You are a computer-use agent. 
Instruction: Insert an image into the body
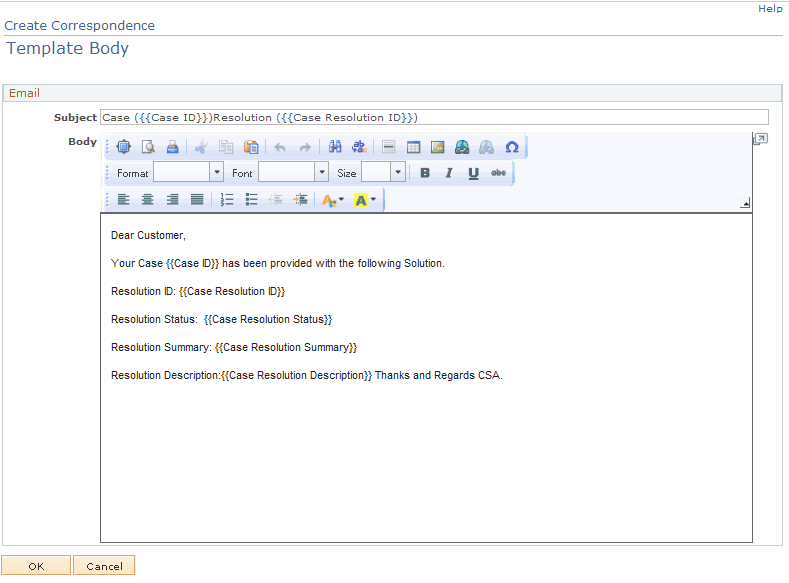tap(437, 147)
